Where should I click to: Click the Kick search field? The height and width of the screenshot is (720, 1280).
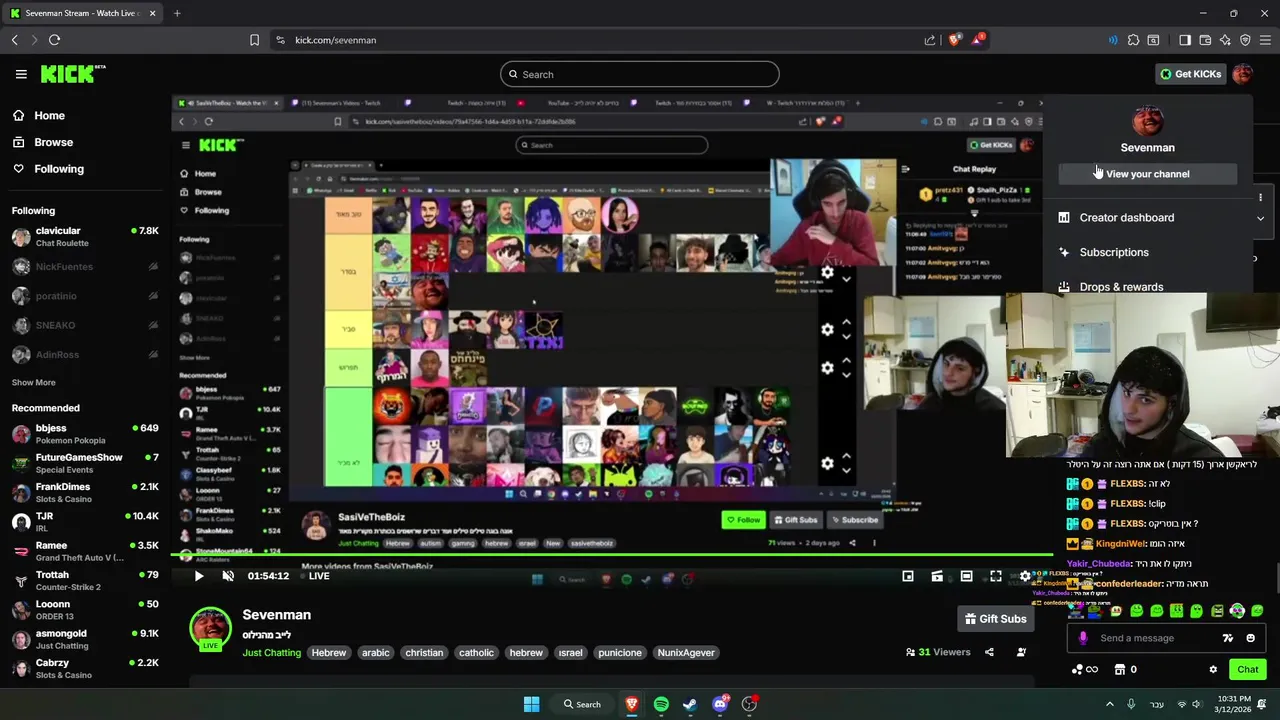640,74
